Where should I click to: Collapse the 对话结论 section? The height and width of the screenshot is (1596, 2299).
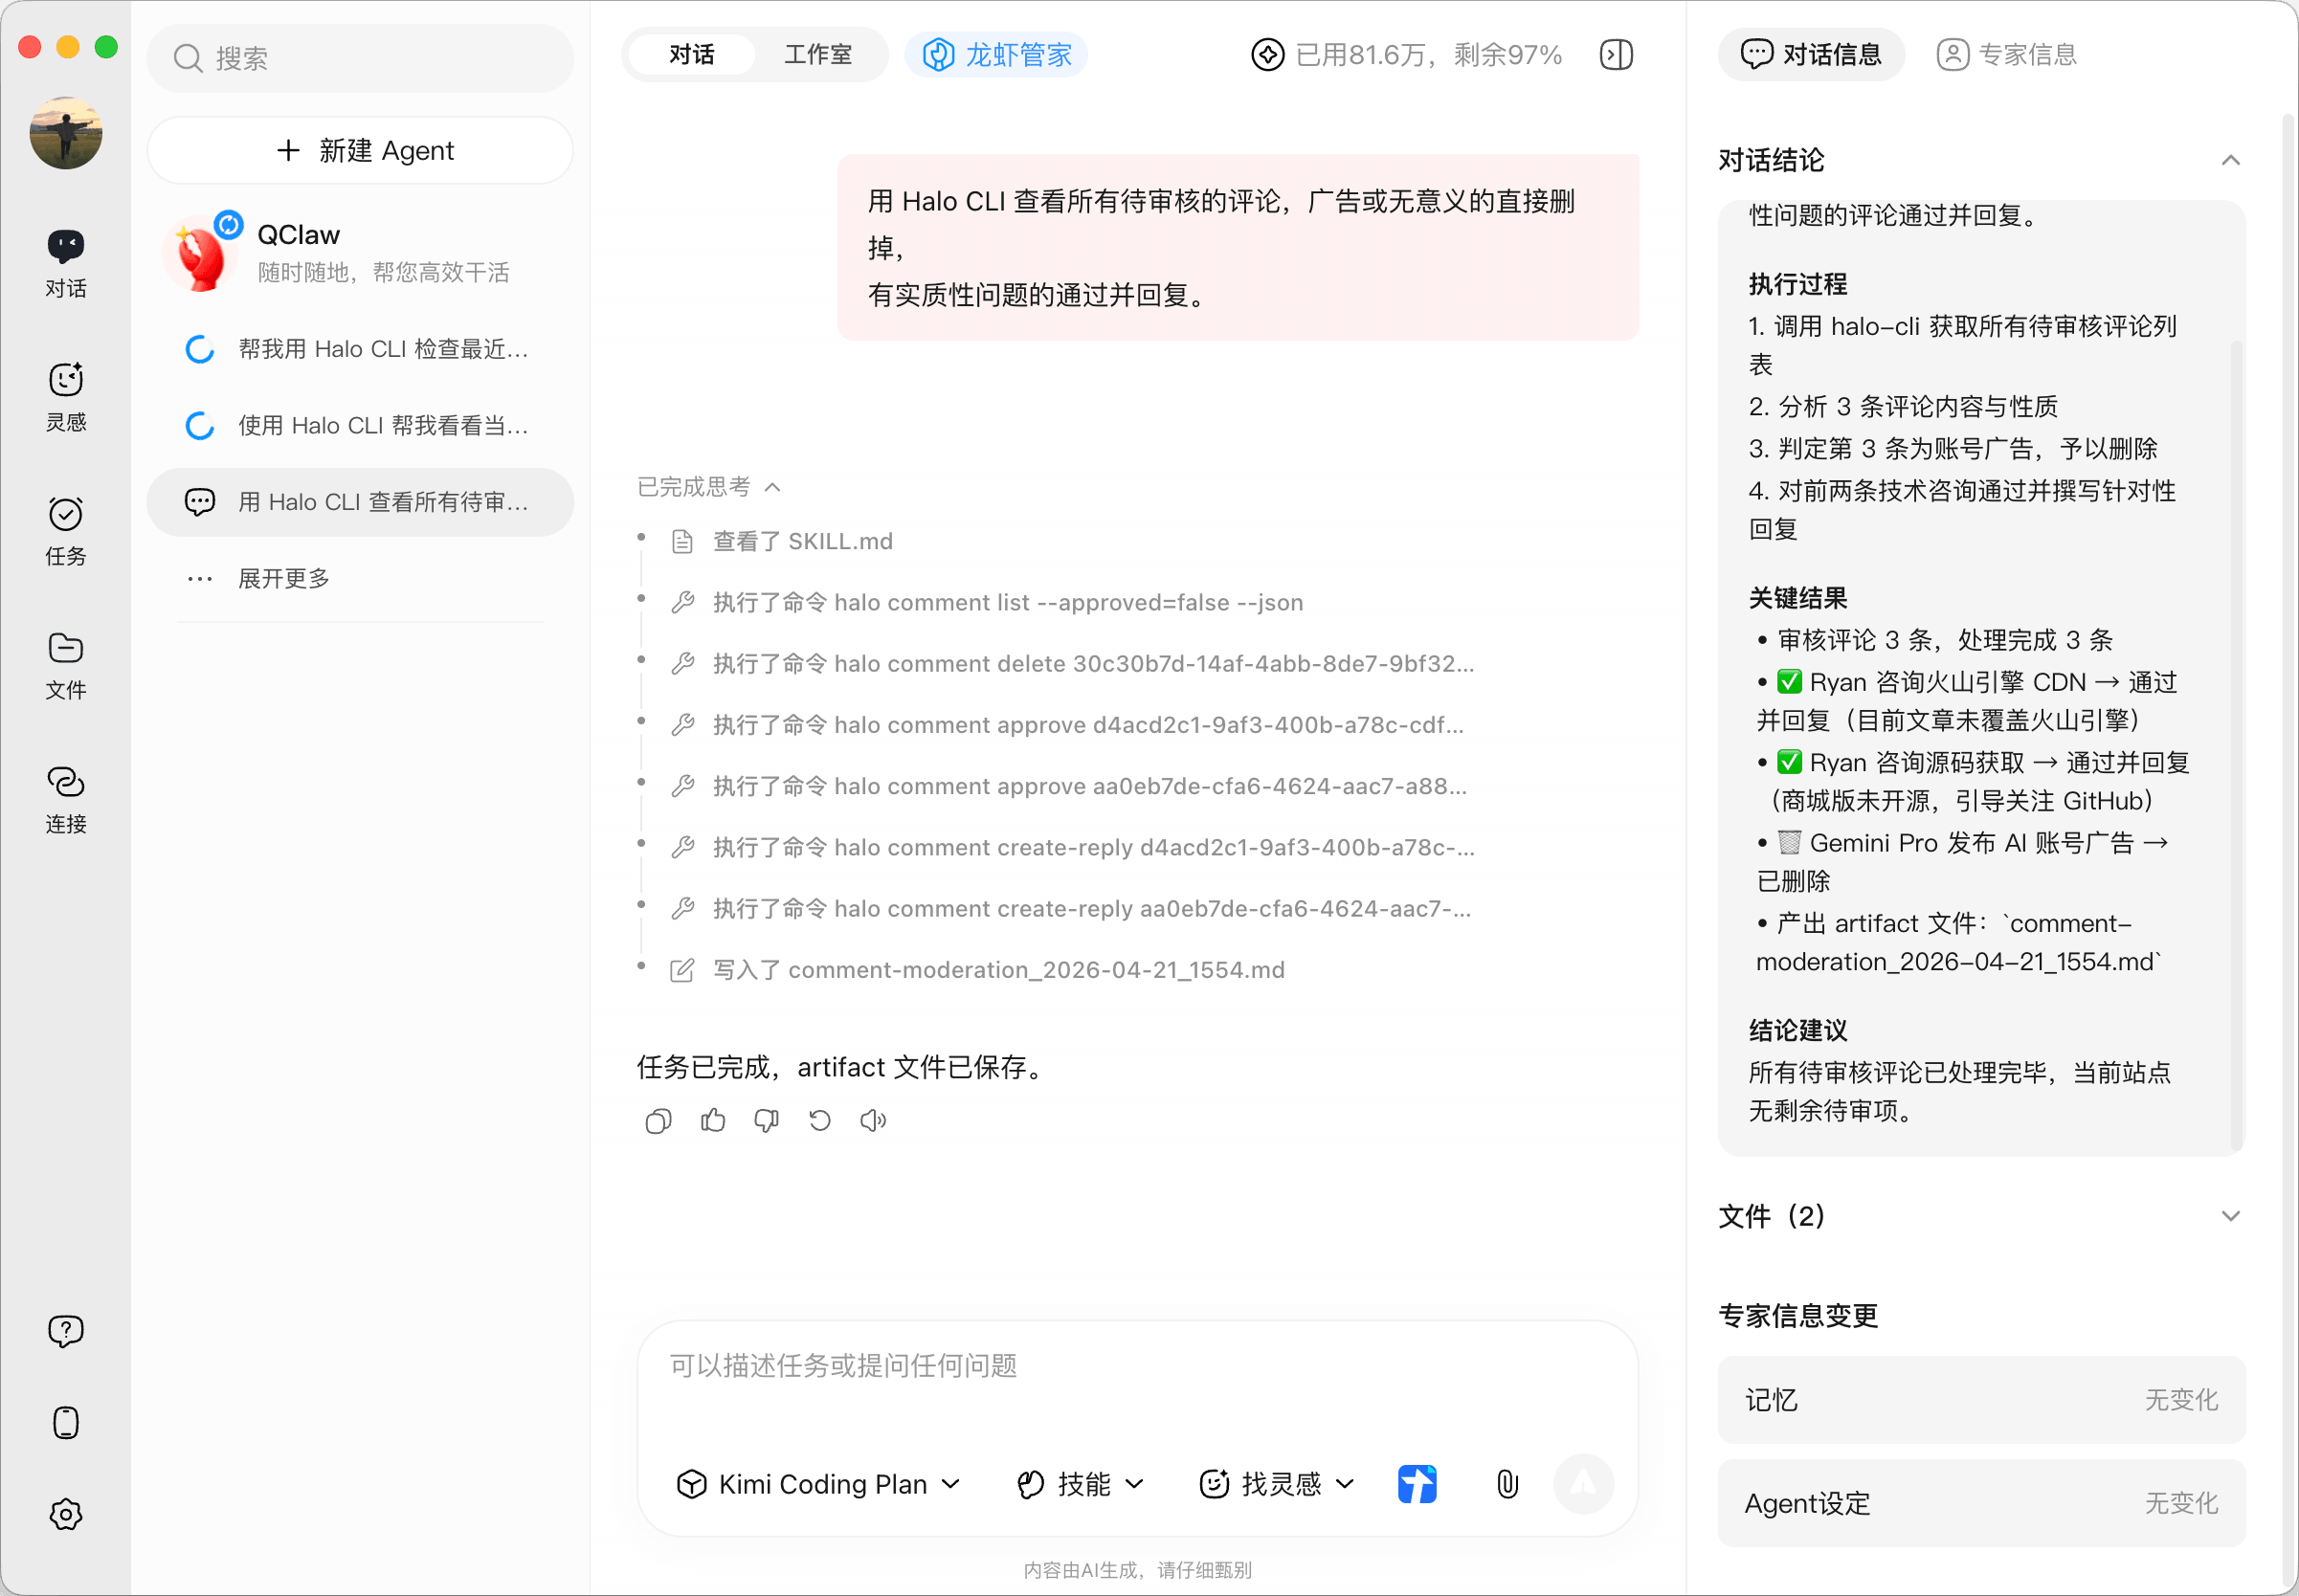click(2229, 160)
